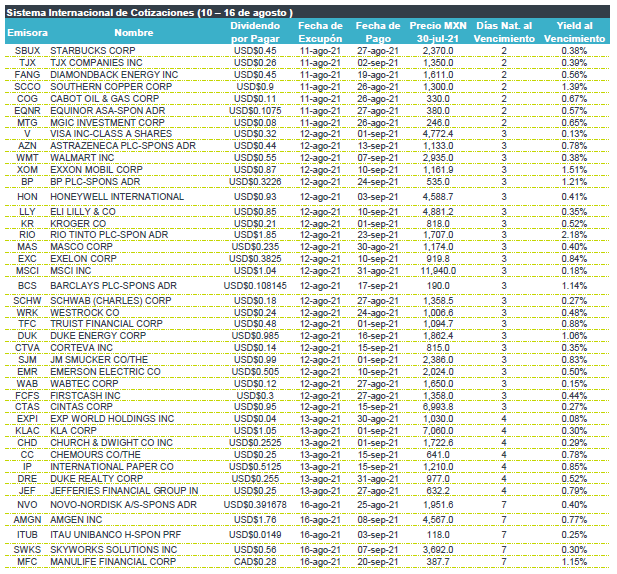Click the USD$0.9 dividend value

[x=255, y=87]
